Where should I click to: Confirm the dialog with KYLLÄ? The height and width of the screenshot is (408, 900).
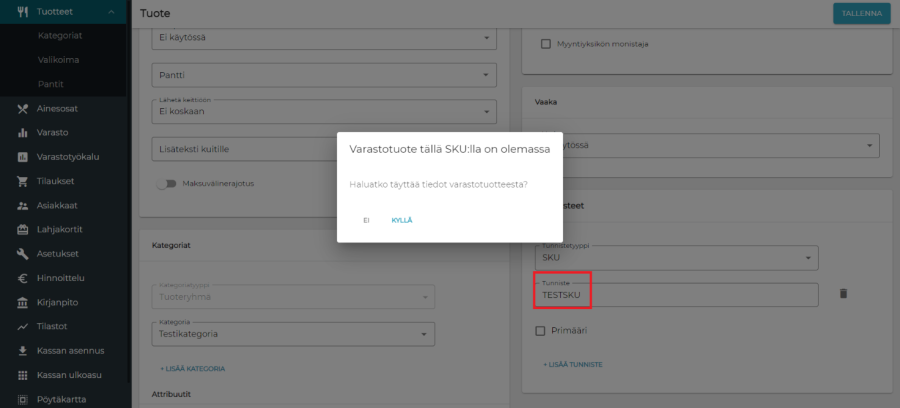click(402, 220)
